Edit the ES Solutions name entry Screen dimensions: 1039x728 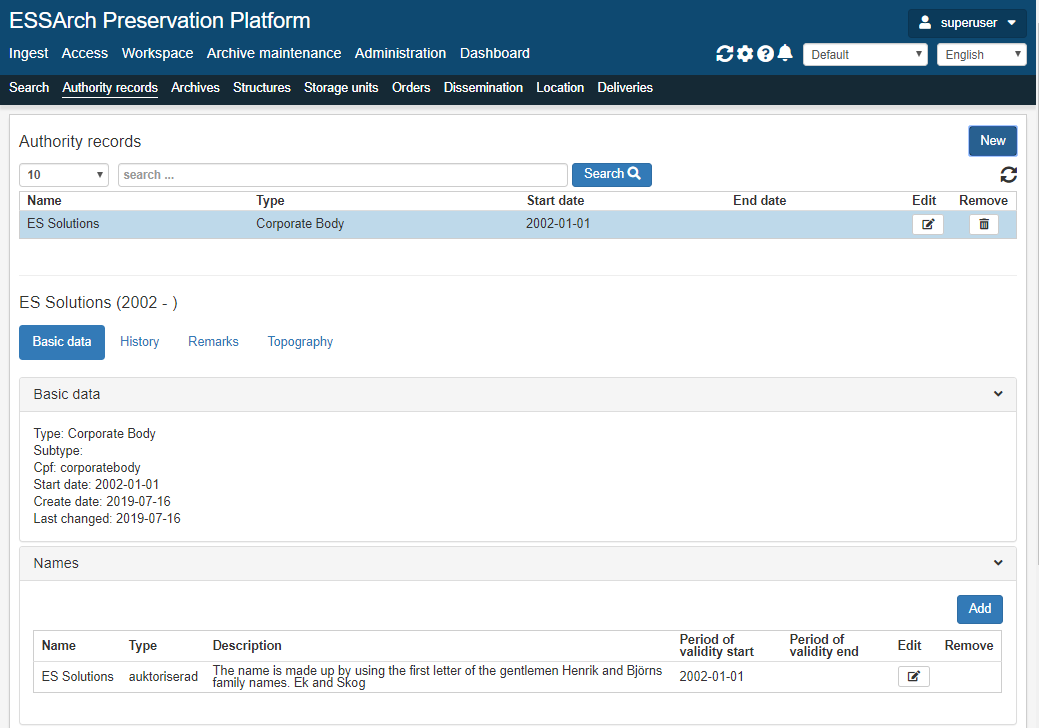click(x=914, y=676)
